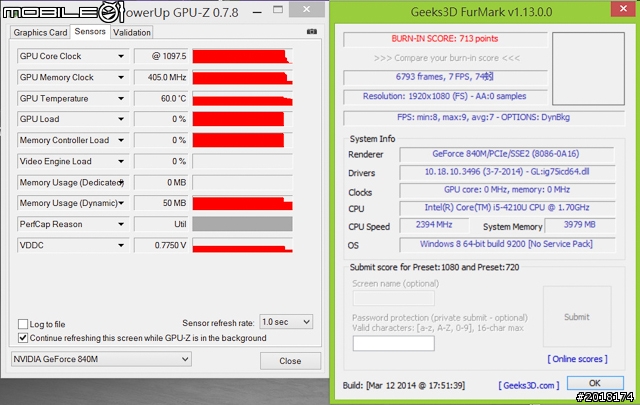Expand Video Engine Load dropdown
The width and height of the screenshot is (640, 405).
tap(121, 161)
